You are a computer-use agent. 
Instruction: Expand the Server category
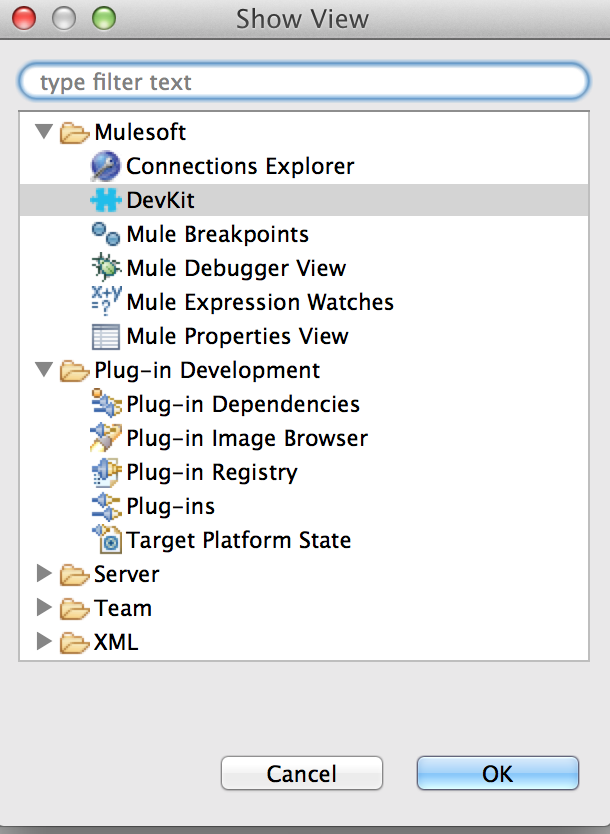[45, 574]
